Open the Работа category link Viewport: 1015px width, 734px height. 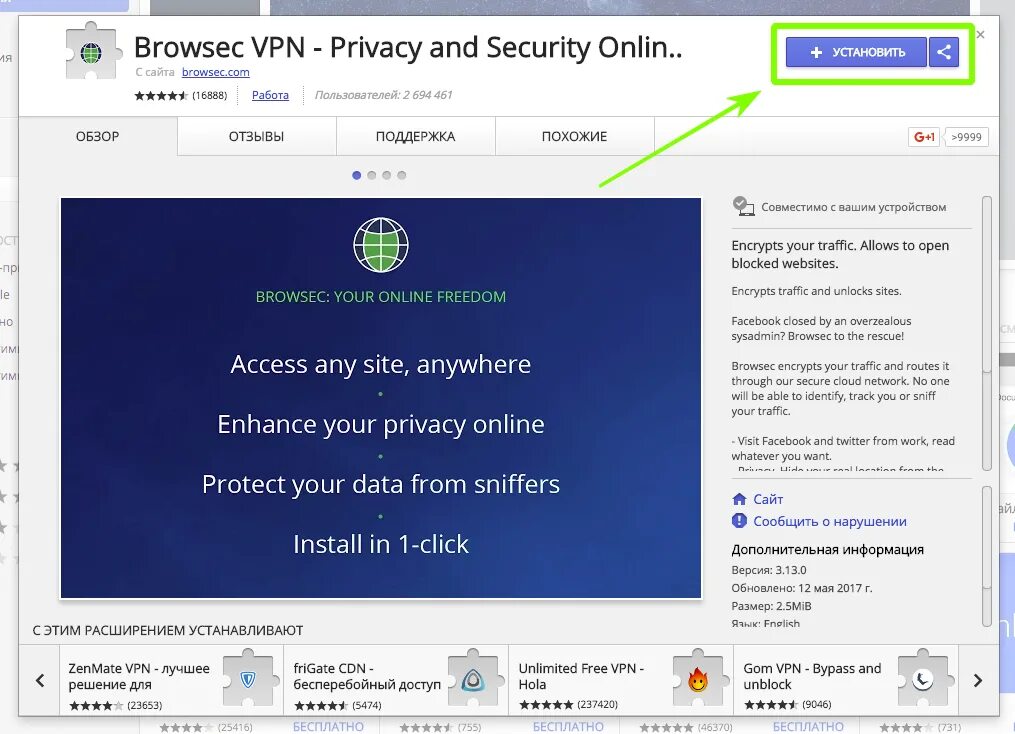pos(270,95)
